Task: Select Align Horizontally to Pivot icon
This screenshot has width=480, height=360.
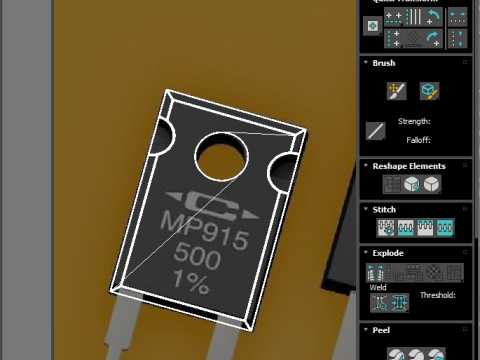Action: pyautogui.click(x=393, y=18)
